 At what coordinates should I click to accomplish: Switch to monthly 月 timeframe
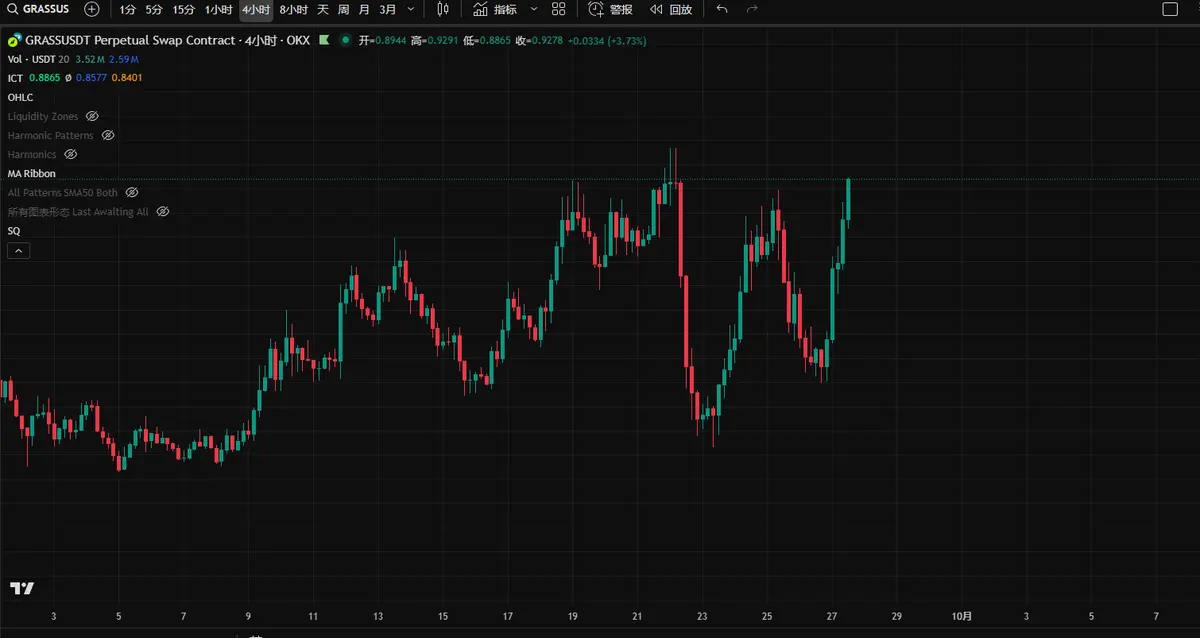[x=364, y=9]
